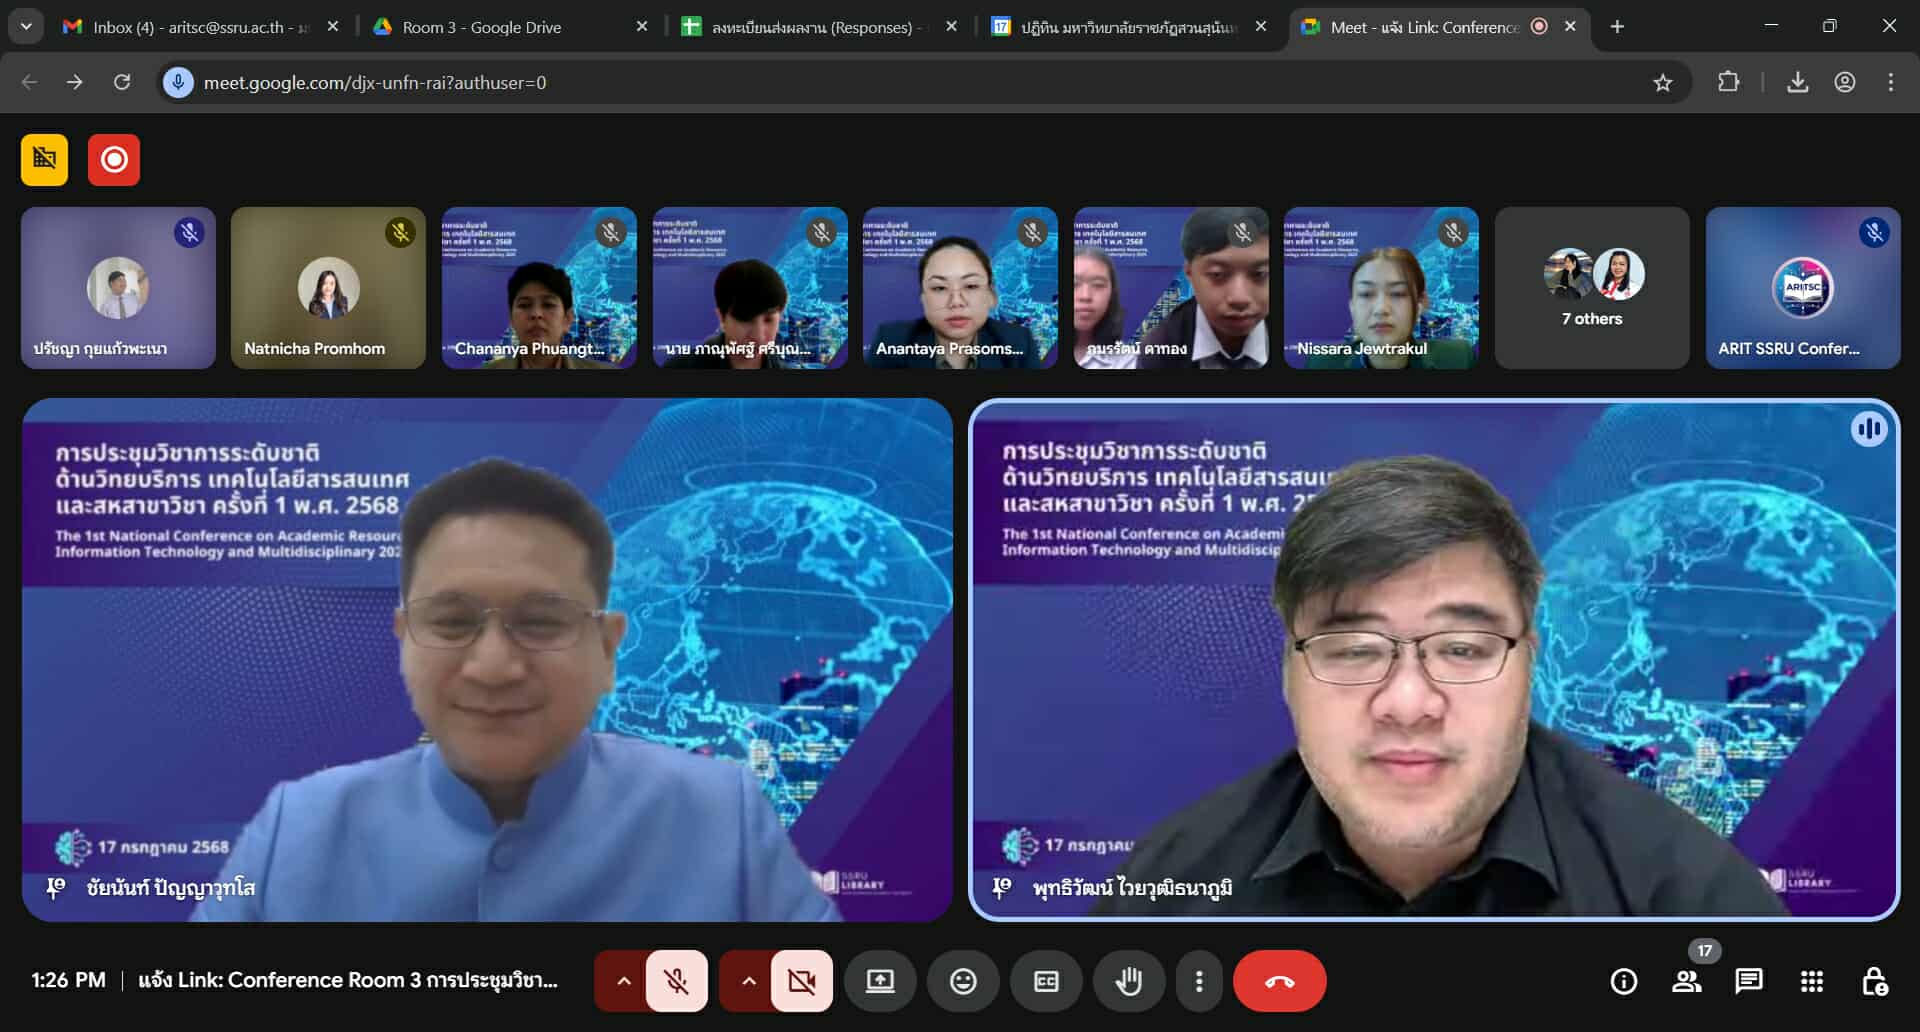Click the red recording extension button
The image size is (1920, 1032).
point(114,160)
